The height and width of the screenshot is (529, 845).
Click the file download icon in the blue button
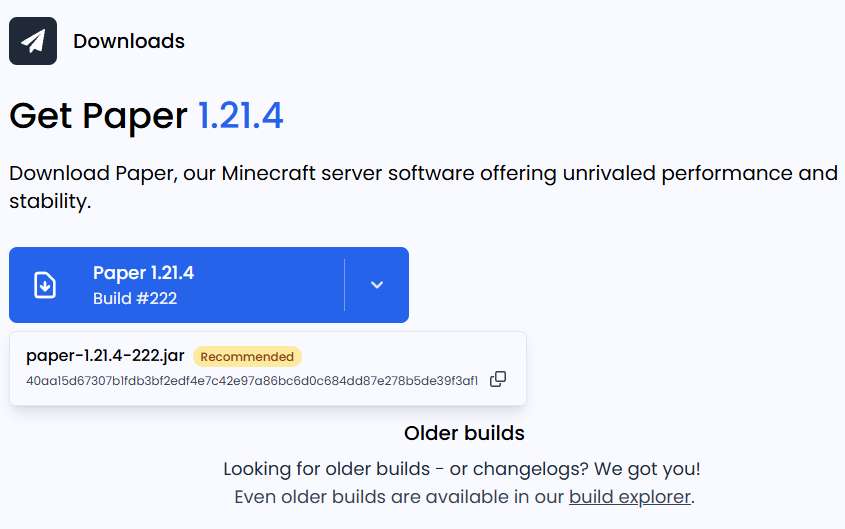tap(45, 285)
